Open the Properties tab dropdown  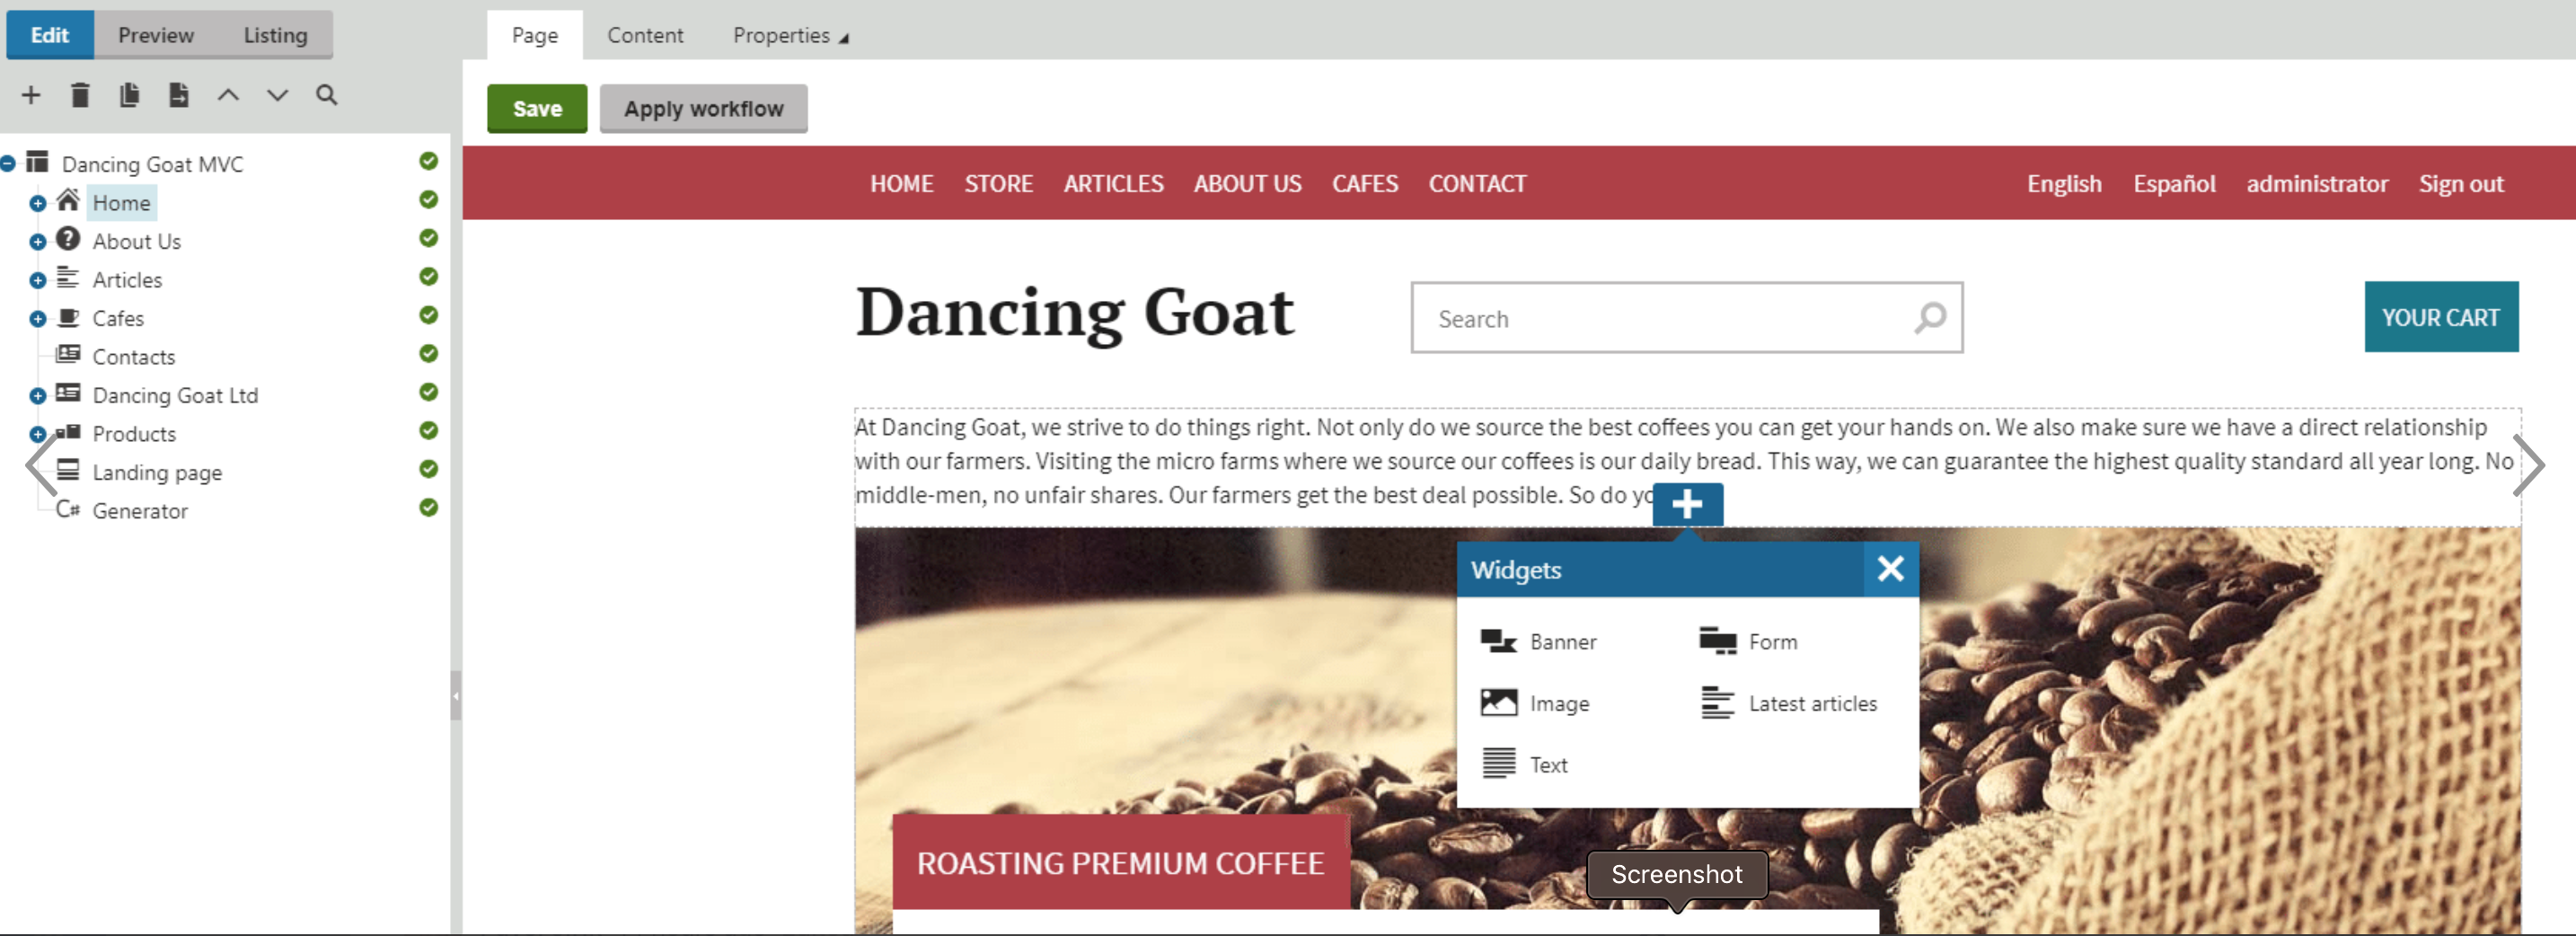(790, 36)
